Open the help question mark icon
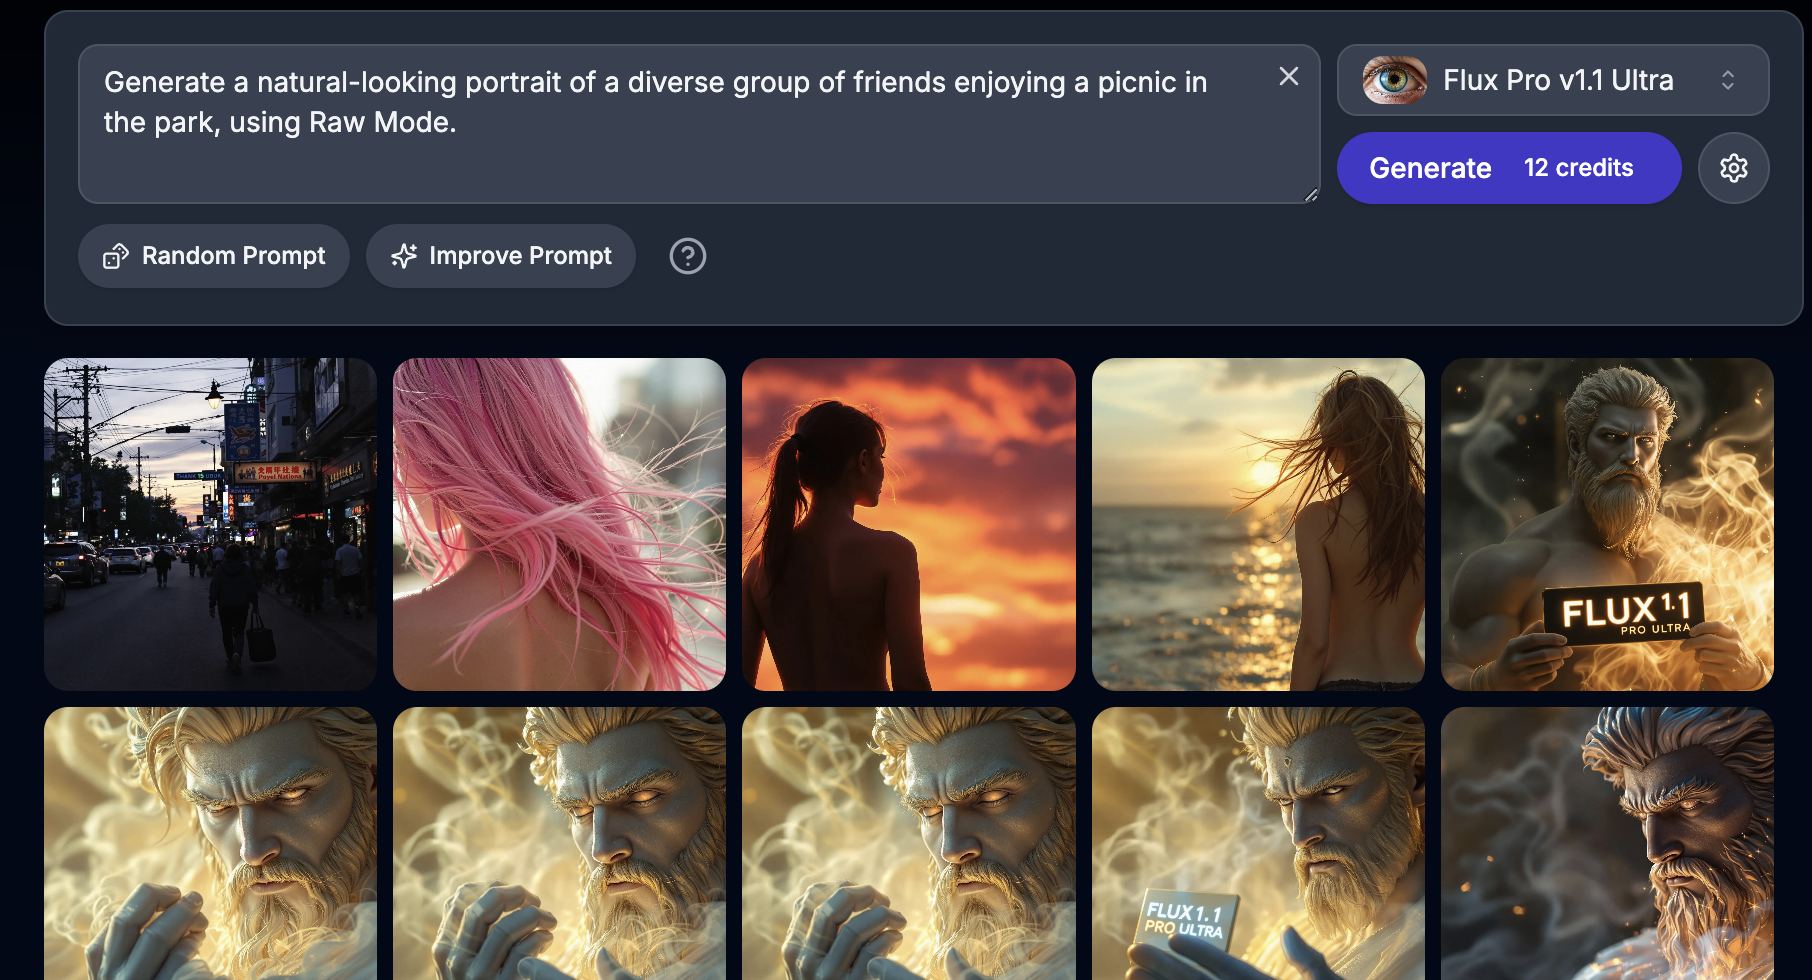The height and width of the screenshot is (980, 1812). 688,256
